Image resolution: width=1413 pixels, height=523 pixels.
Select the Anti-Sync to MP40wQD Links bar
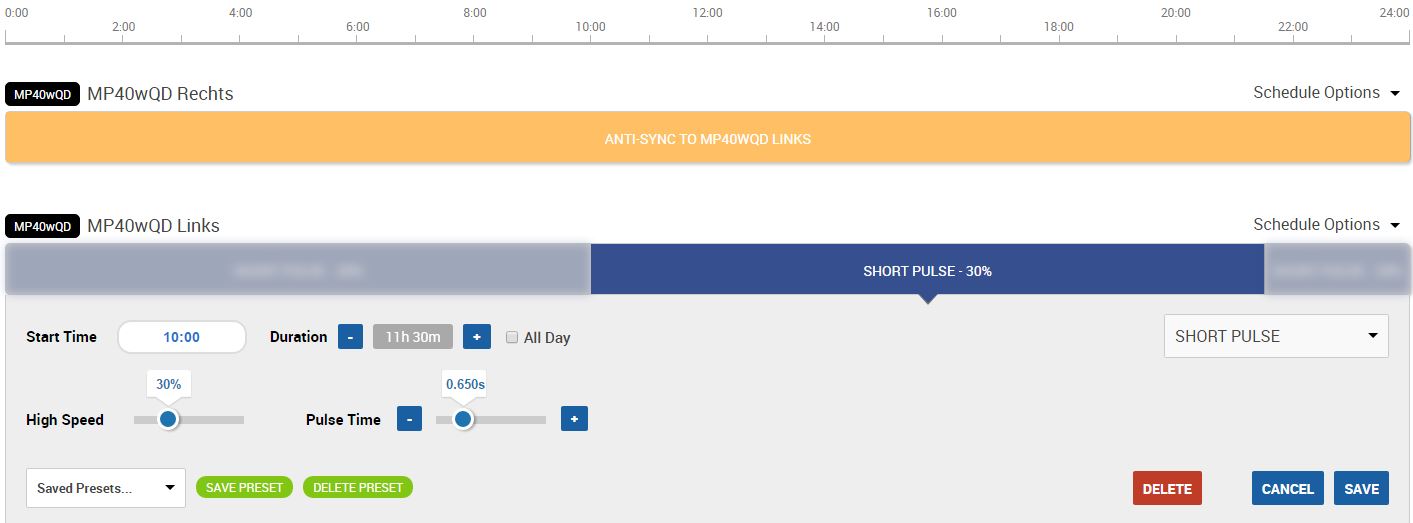[x=707, y=139]
